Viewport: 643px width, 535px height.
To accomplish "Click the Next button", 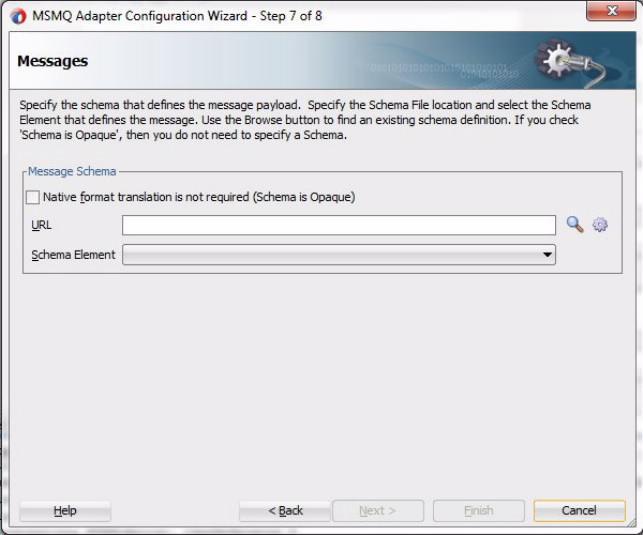I will pyautogui.click(x=378, y=511).
